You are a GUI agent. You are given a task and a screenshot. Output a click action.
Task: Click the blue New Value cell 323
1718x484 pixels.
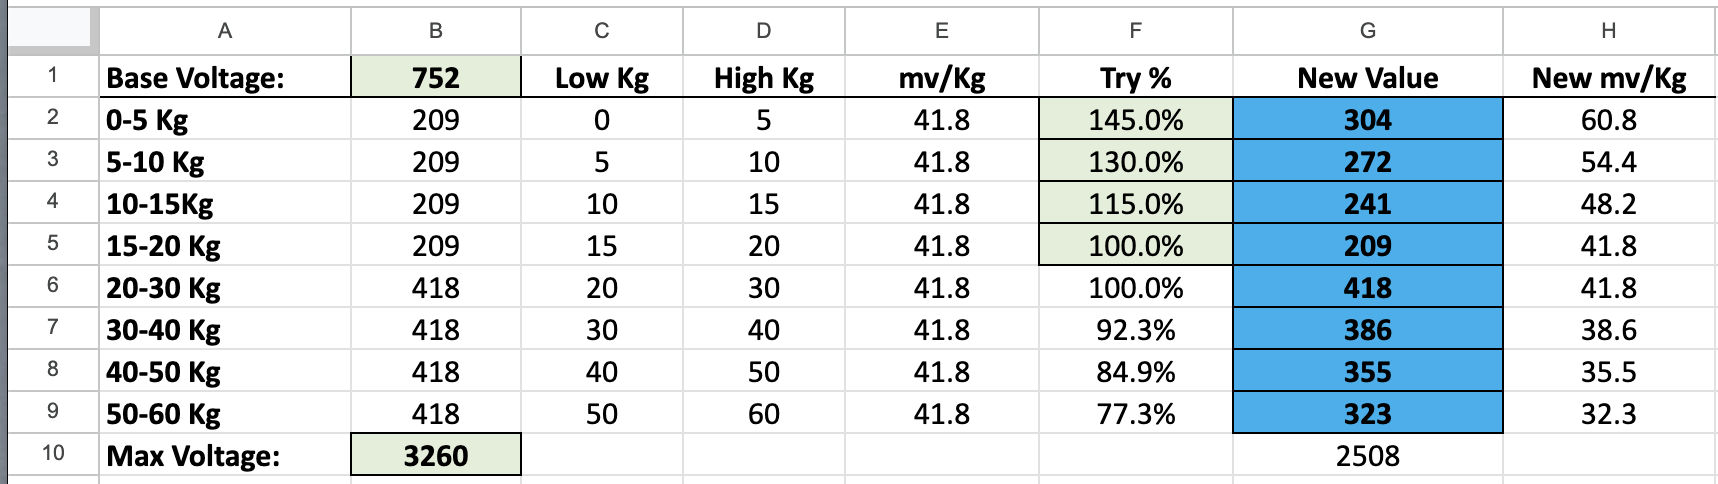pos(1367,413)
